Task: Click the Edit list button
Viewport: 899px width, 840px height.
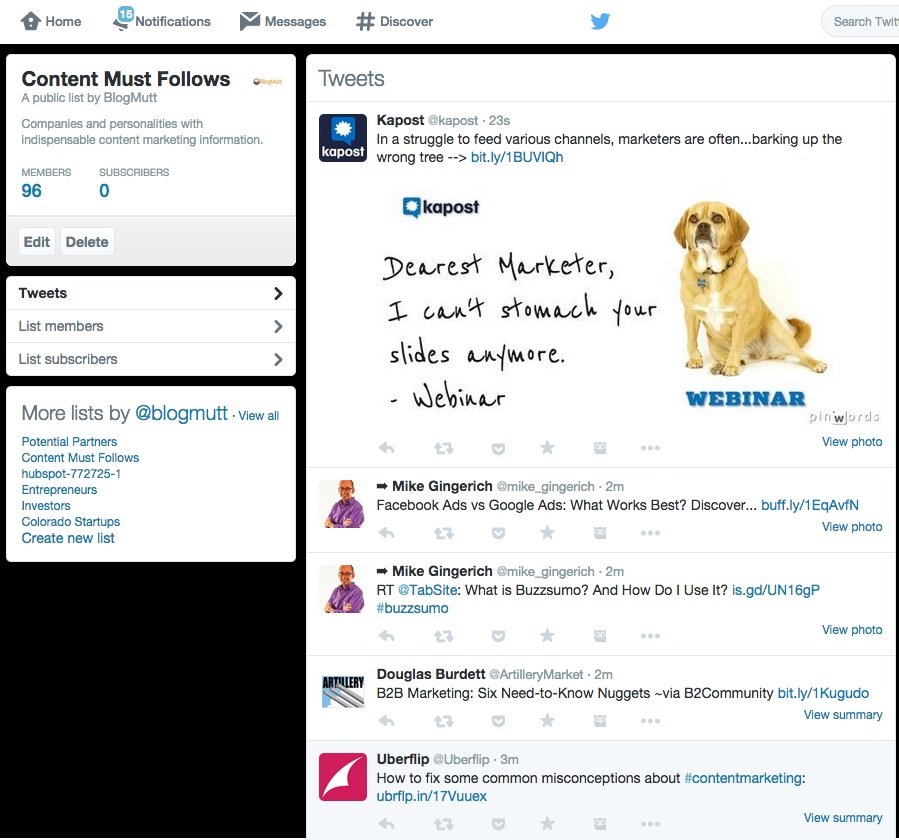Action: (x=37, y=242)
